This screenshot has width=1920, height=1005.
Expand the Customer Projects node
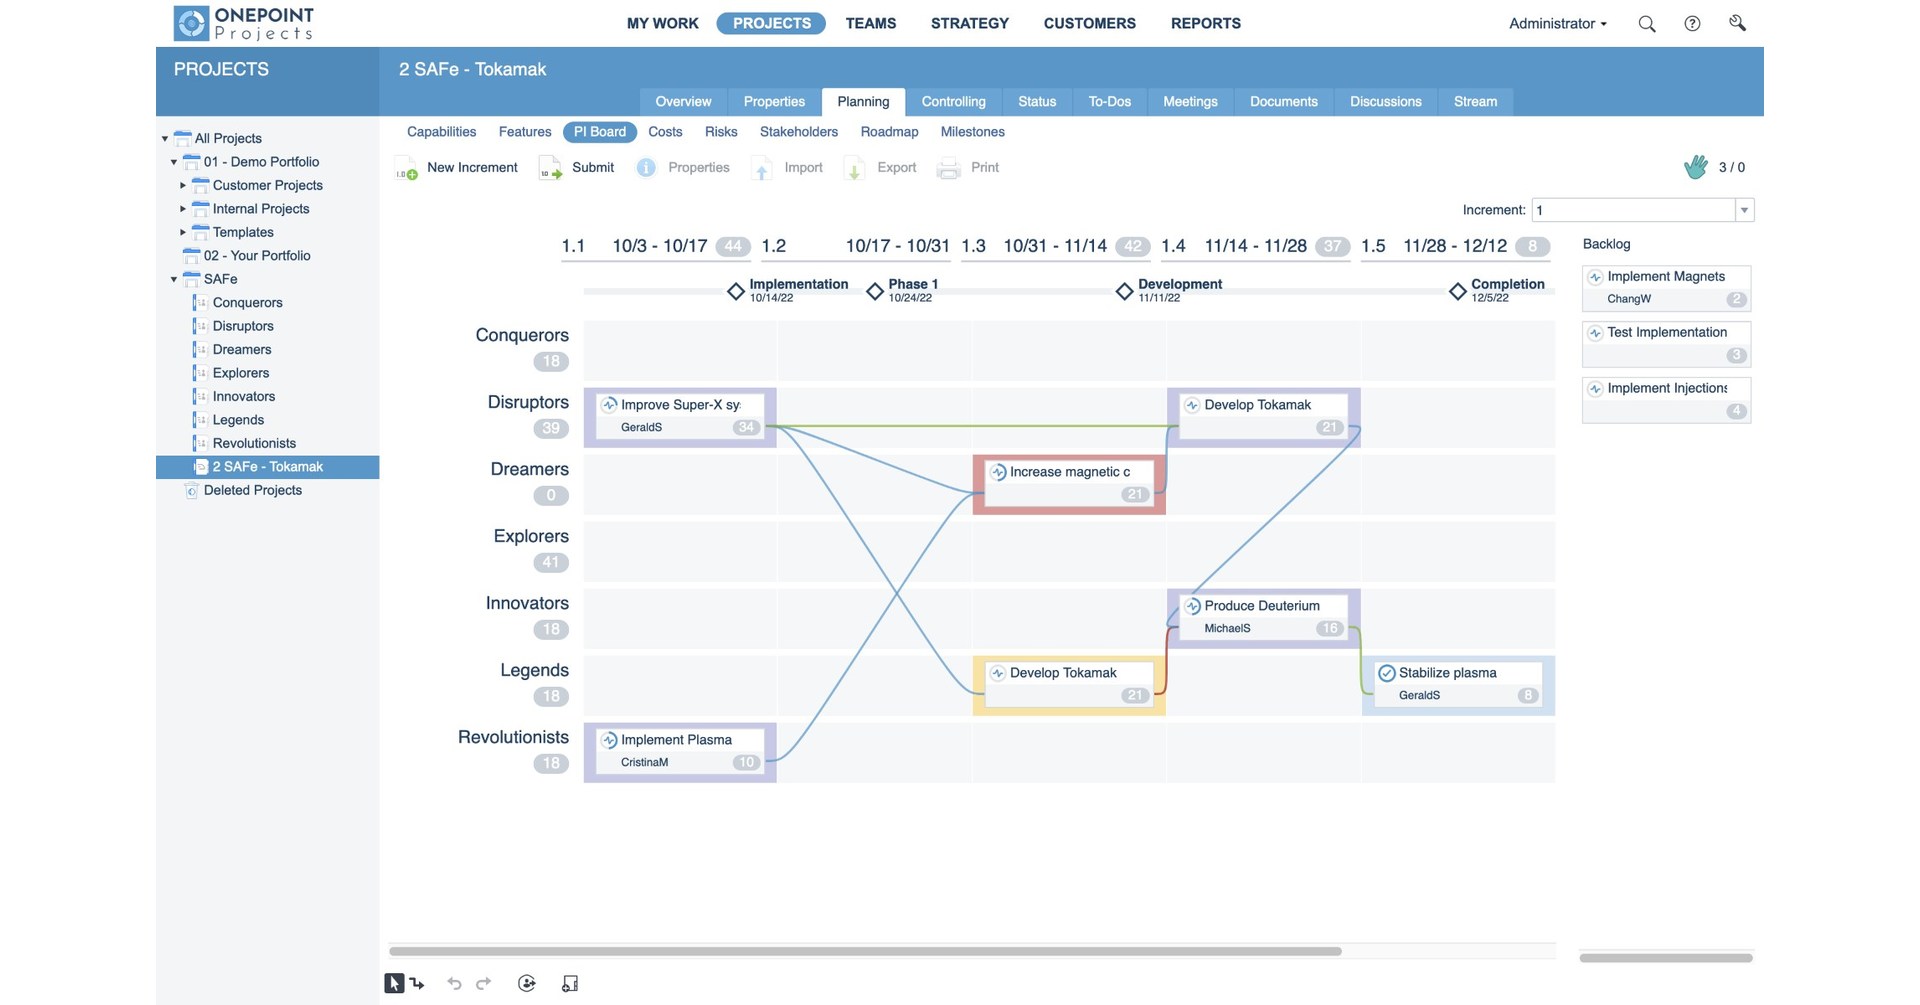point(183,185)
